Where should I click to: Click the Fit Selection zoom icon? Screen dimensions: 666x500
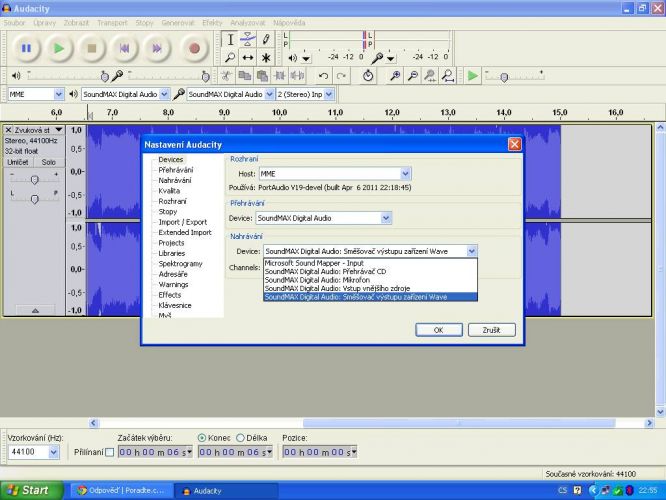(430, 76)
